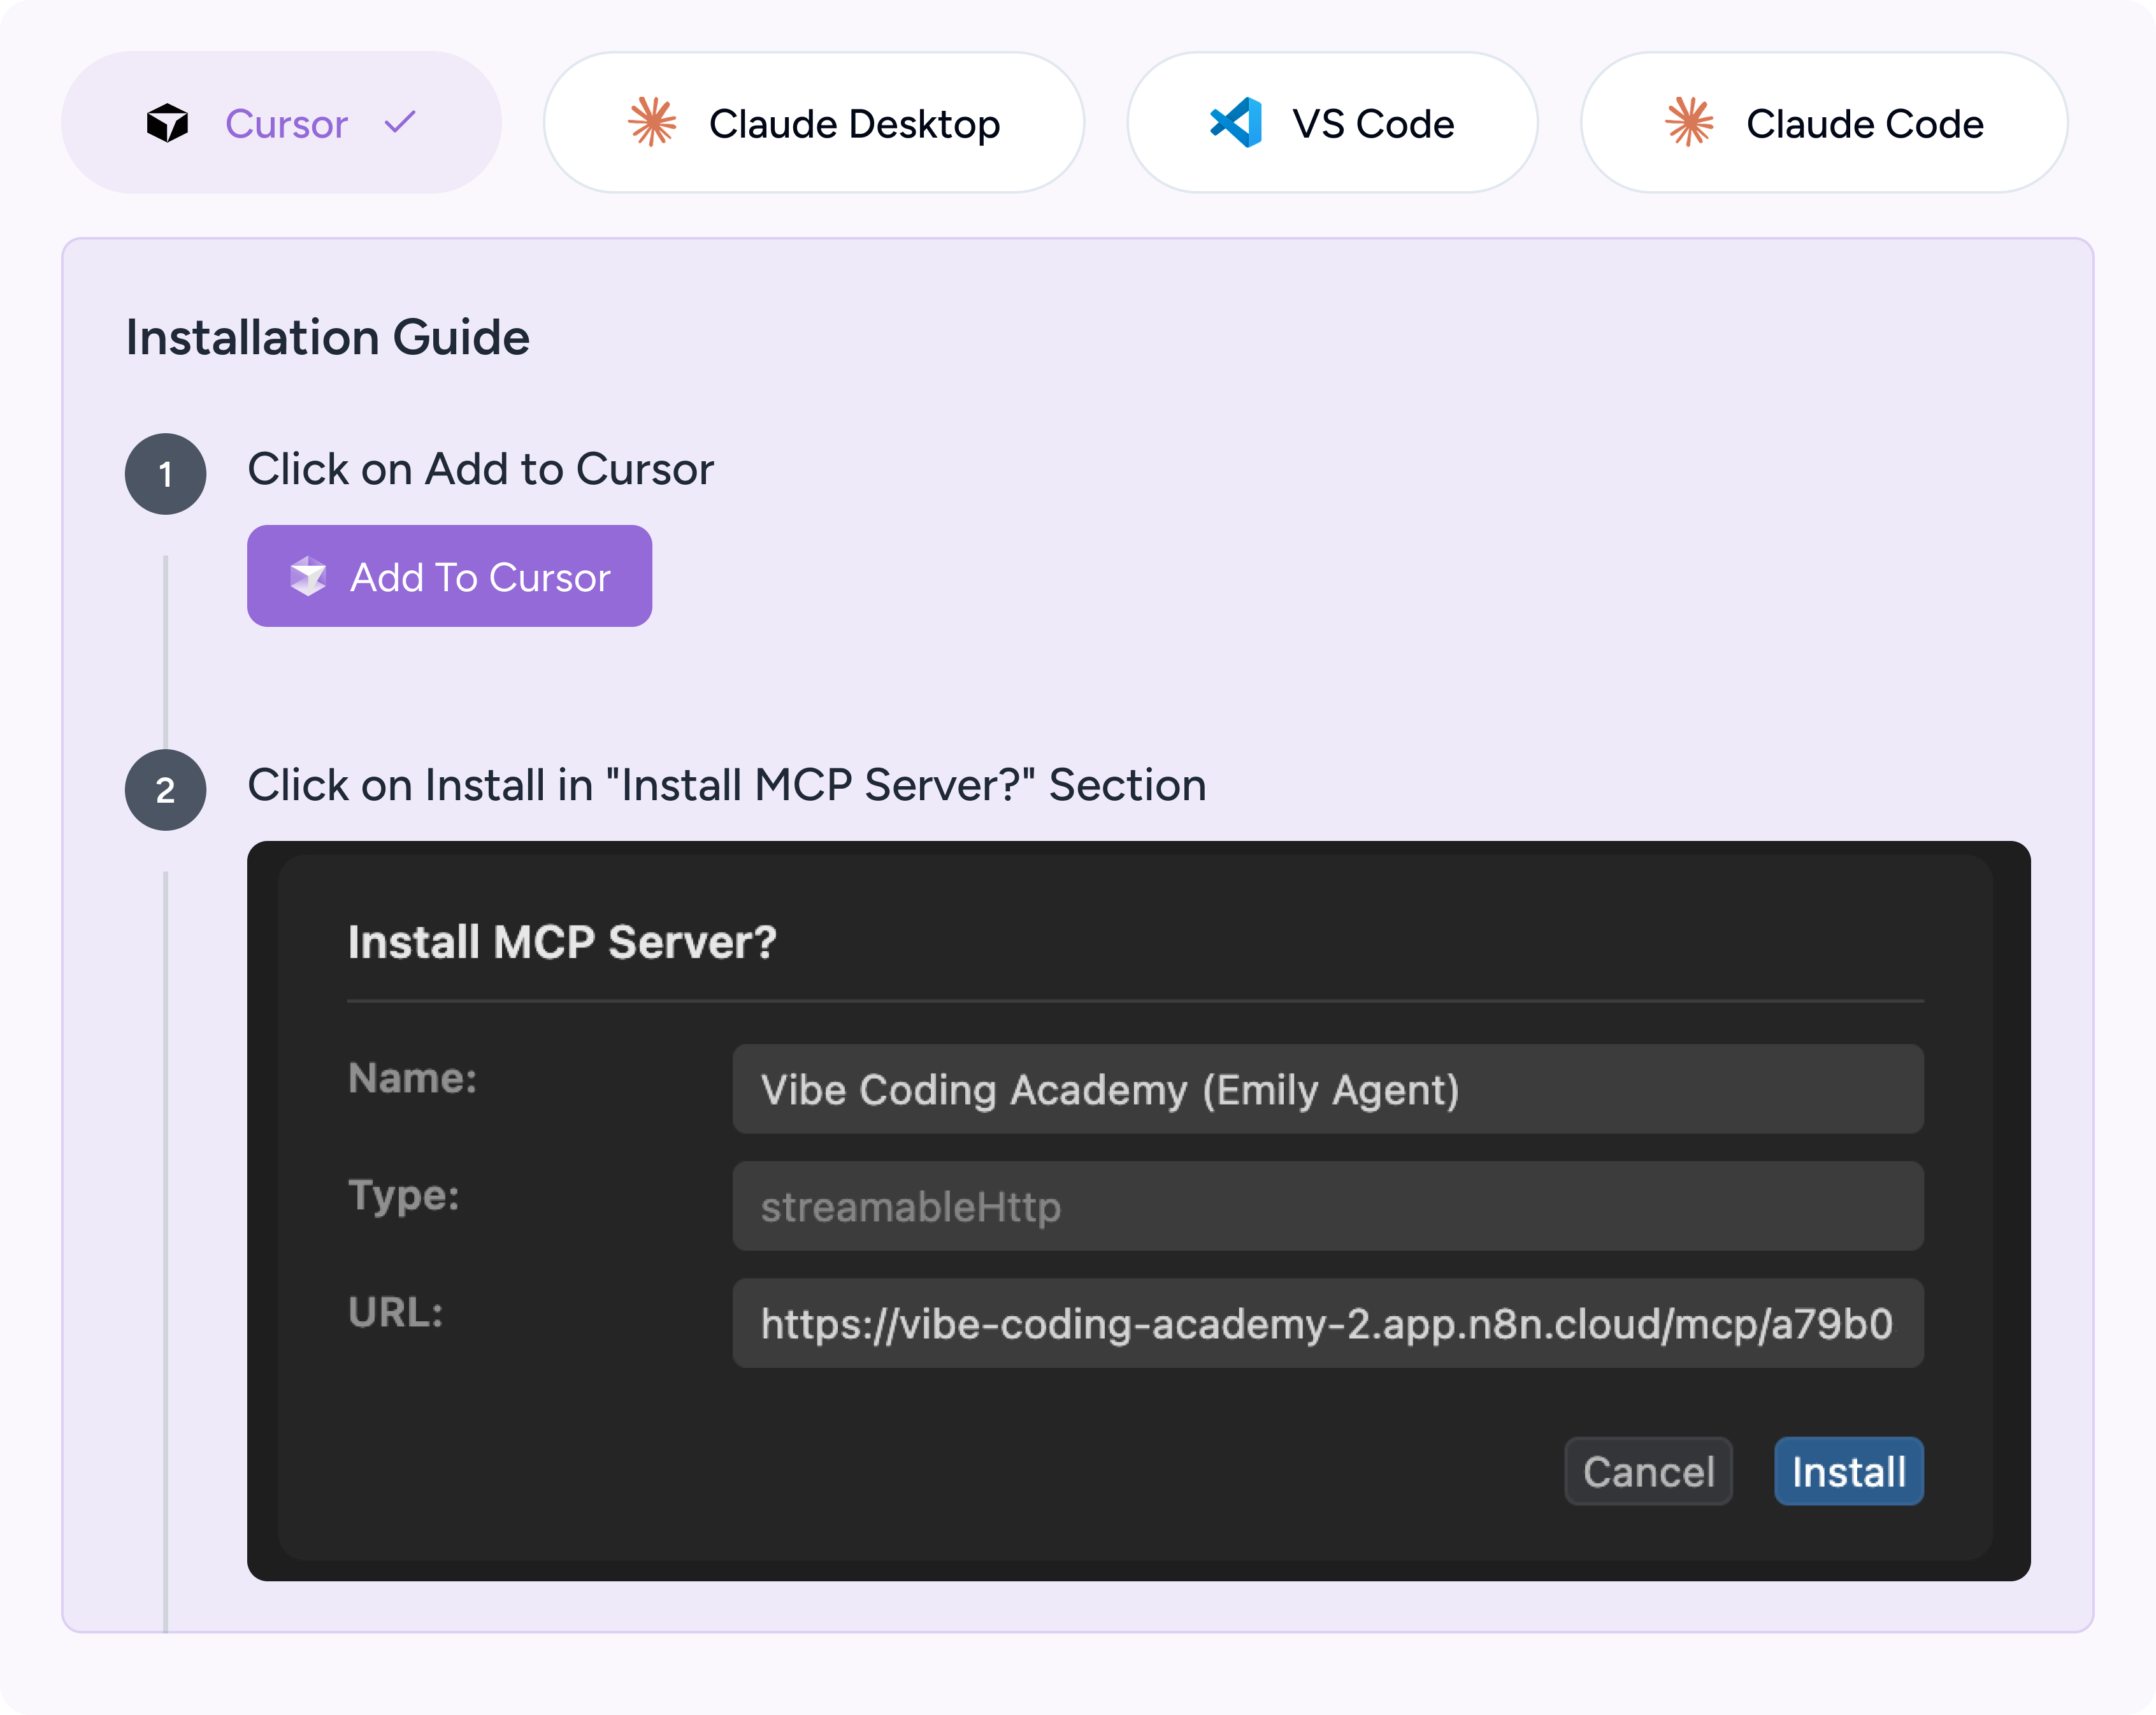The image size is (2156, 1715).
Task: Click the 'Type:' label
Action: 403,1196
